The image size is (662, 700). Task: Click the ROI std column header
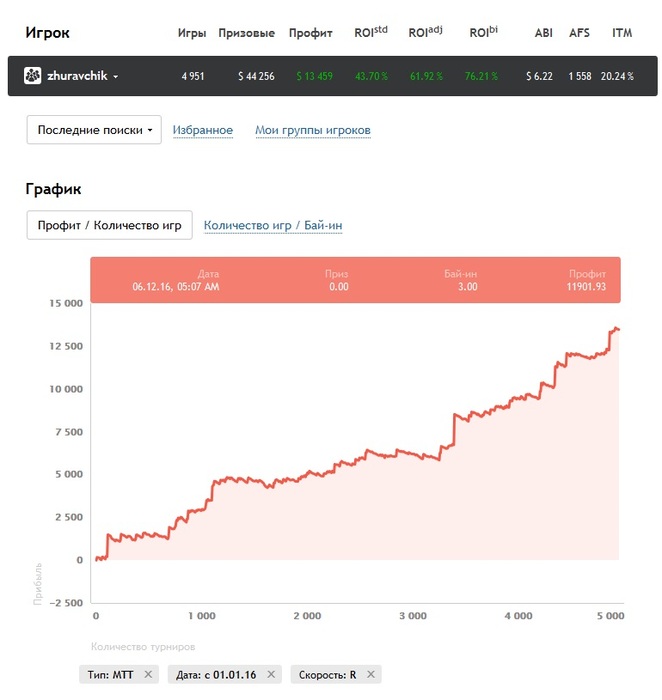[x=371, y=32]
